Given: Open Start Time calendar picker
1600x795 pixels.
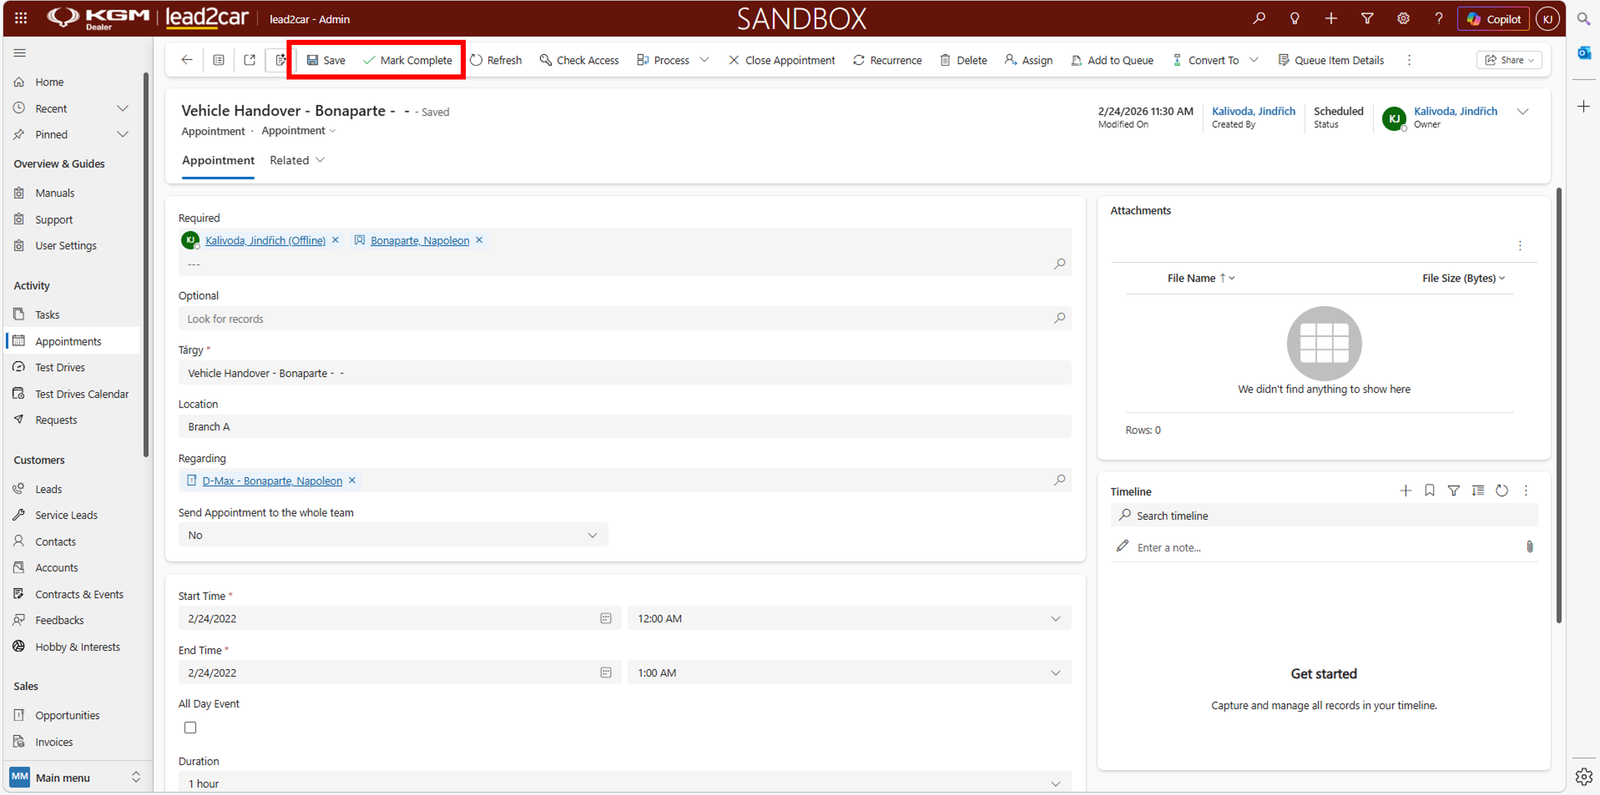Looking at the screenshot, I should click(x=606, y=619).
